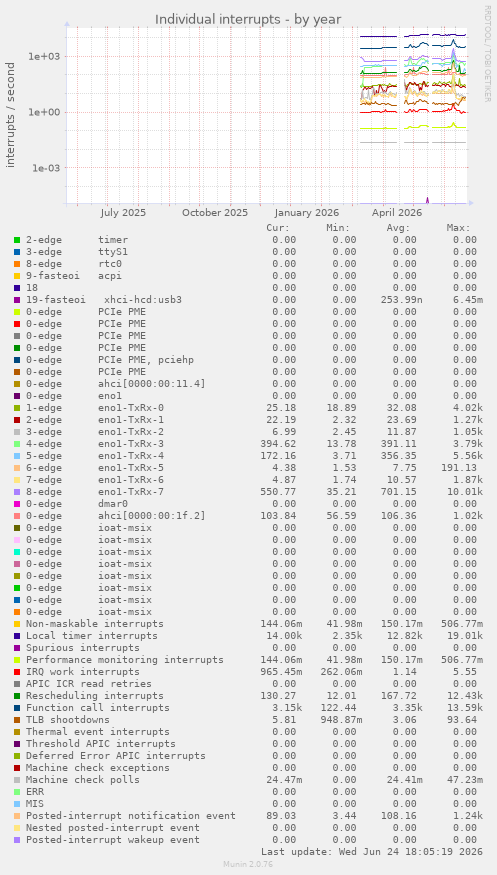
Task: Click the April 2026 axis label
Action: click(397, 213)
